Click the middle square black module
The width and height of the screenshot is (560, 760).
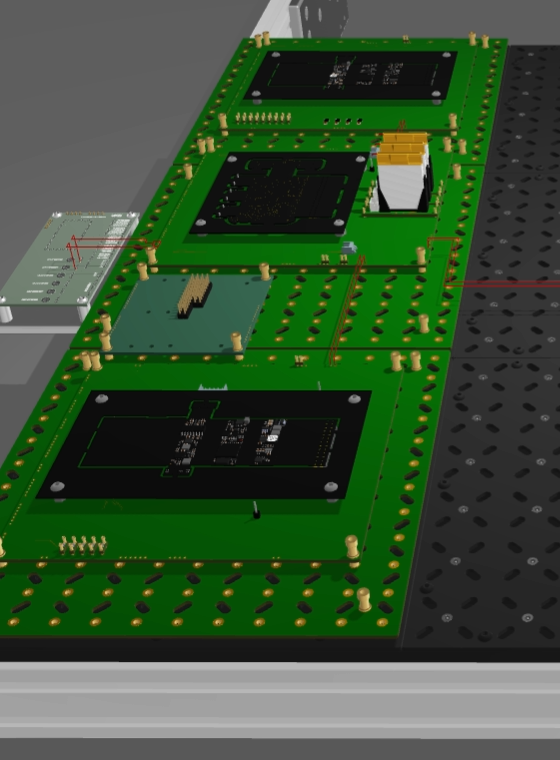[x=279, y=194]
